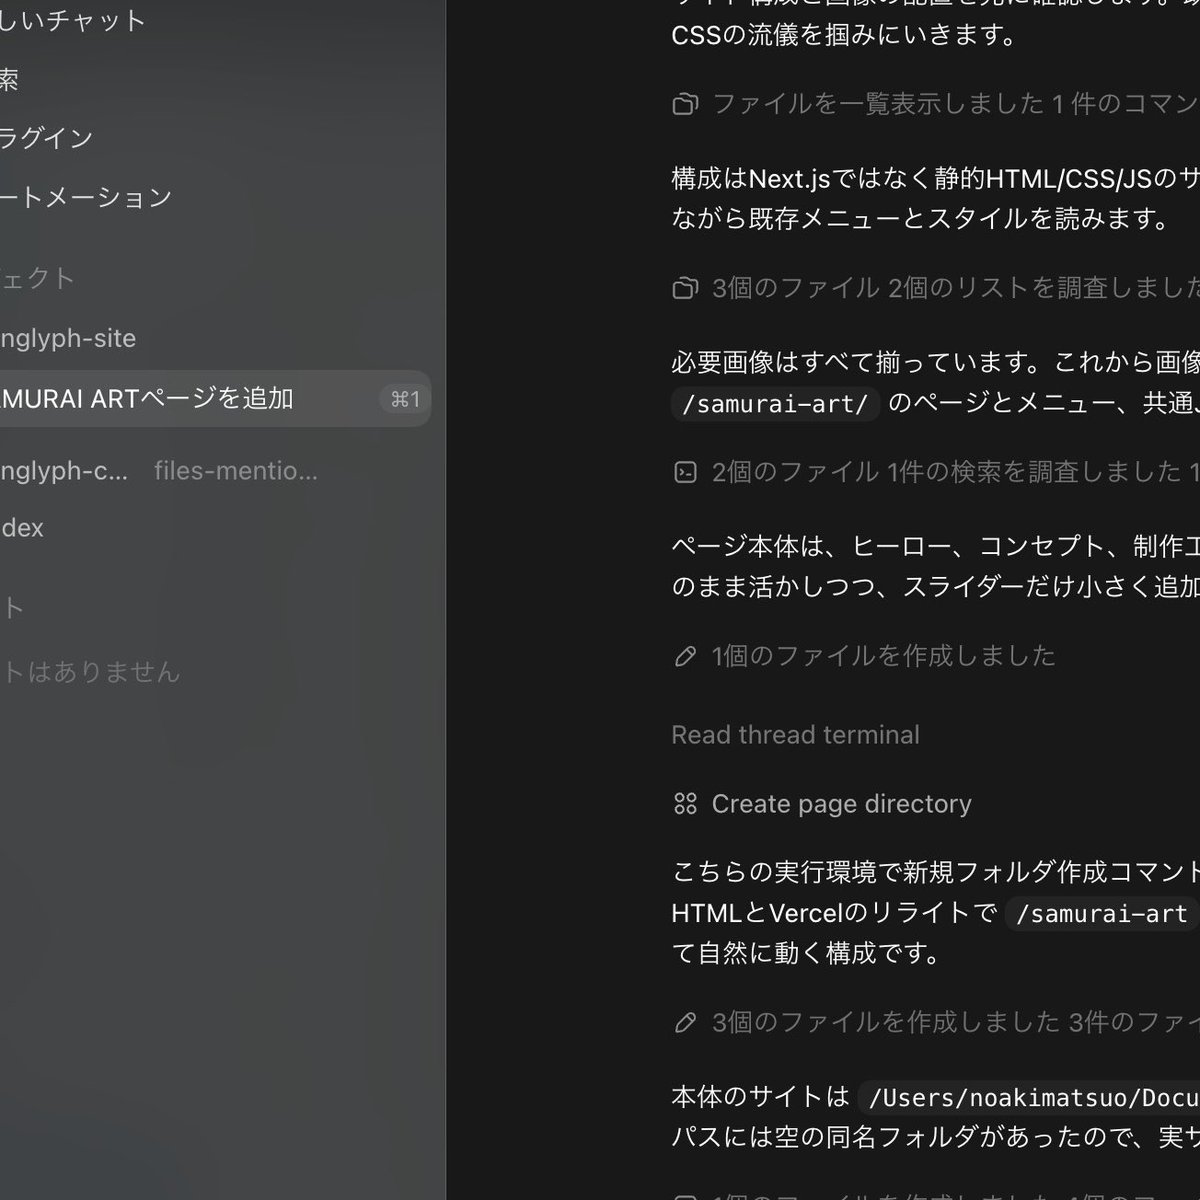The image size is (1200, 1200).
Task: Open the プラグイン sidebar item
Action: (x=46, y=138)
